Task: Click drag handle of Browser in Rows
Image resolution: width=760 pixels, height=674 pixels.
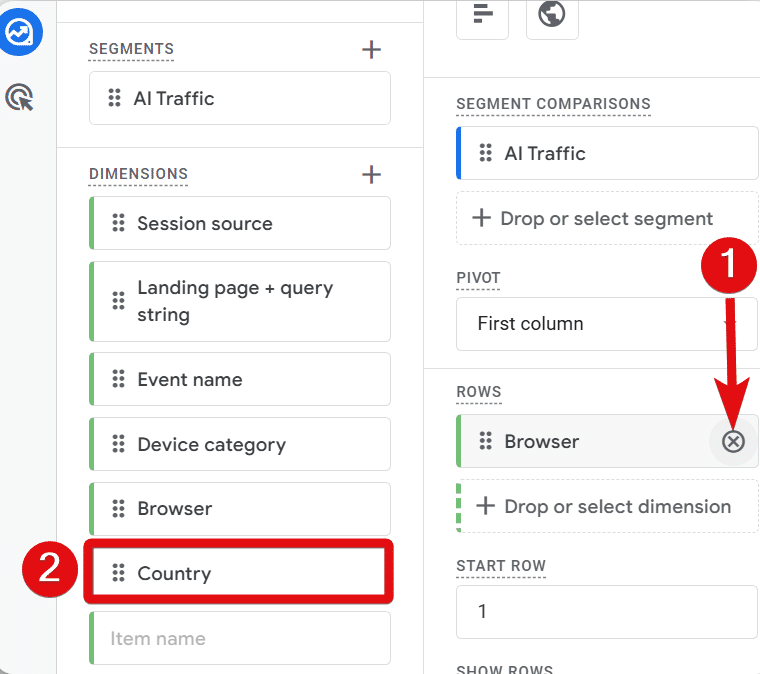Action: click(x=485, y=441)
